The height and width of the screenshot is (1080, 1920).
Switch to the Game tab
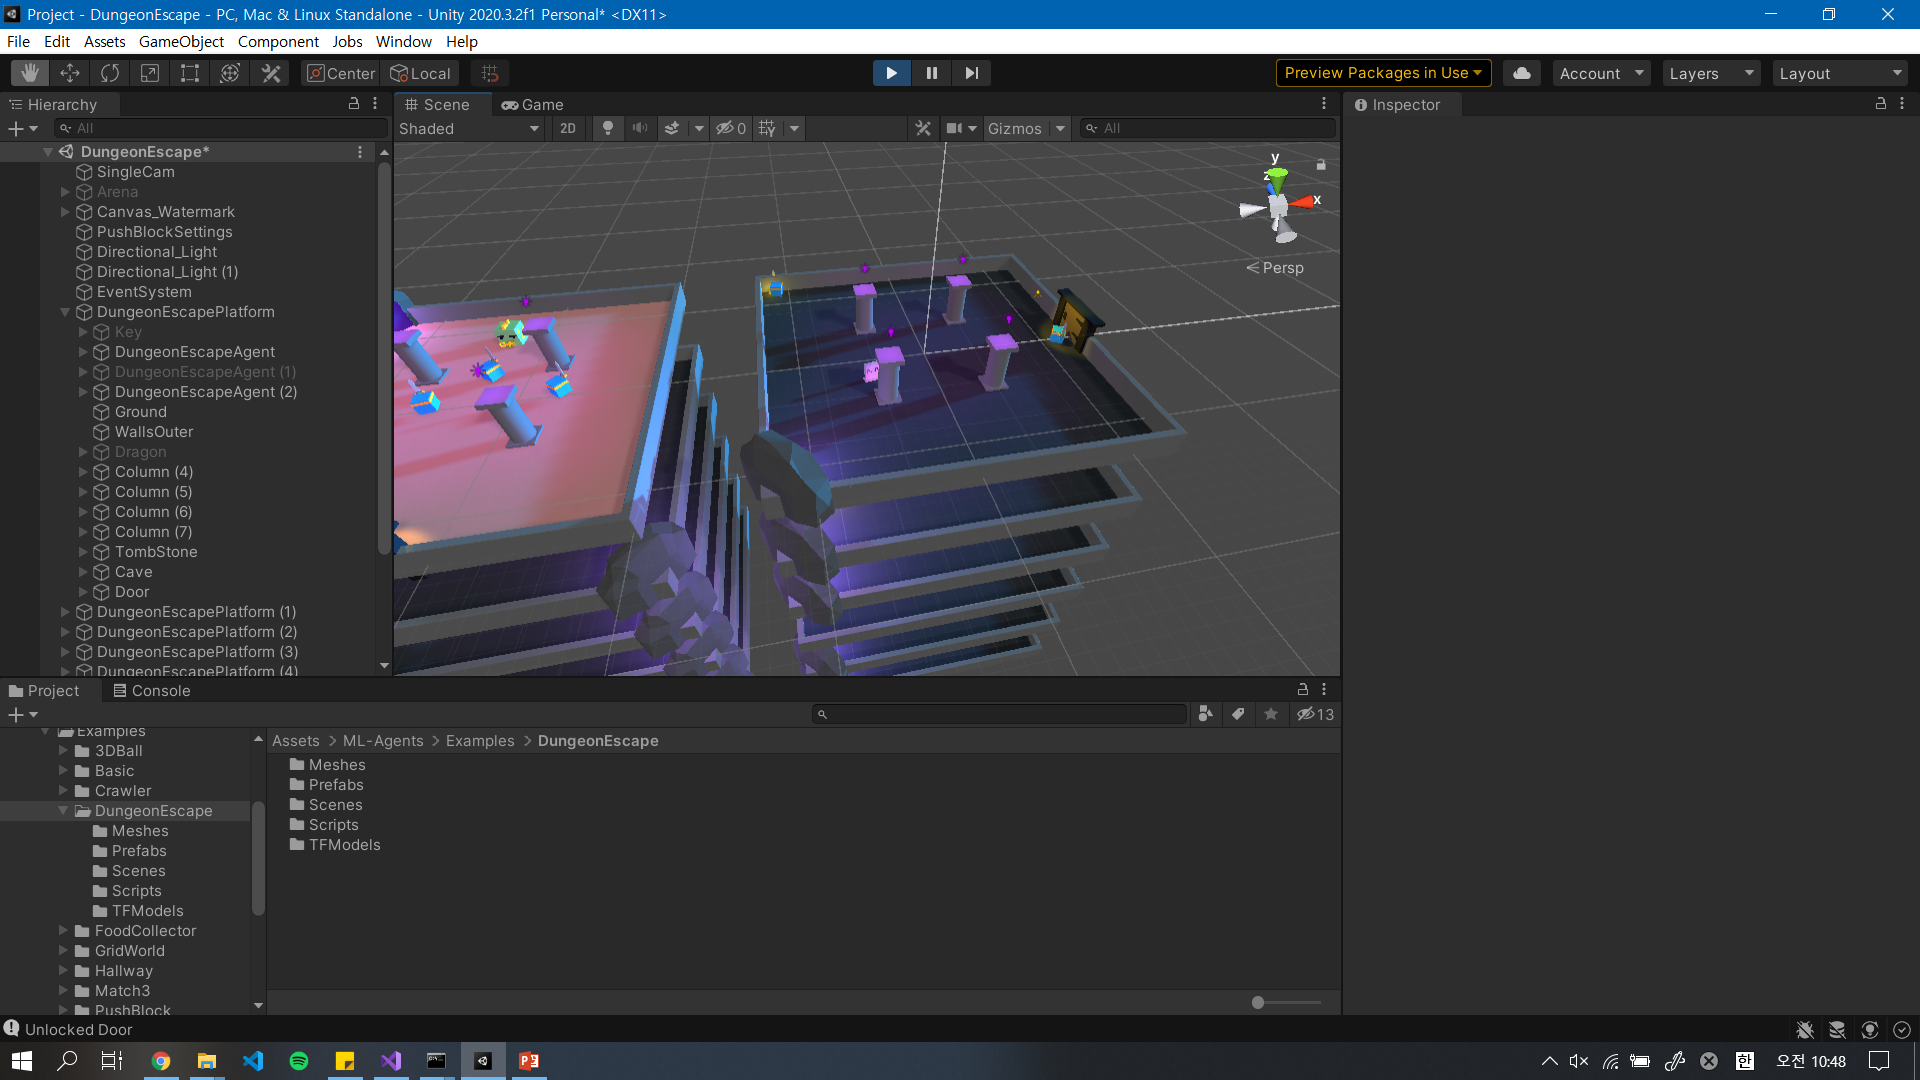[531, 104]
